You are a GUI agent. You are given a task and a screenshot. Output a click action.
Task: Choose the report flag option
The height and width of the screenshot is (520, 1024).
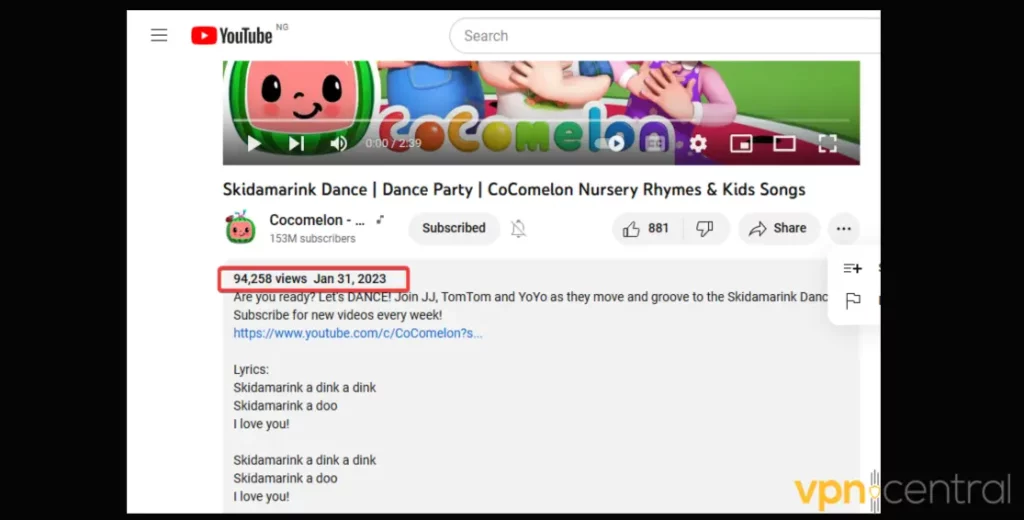[853, 301]
